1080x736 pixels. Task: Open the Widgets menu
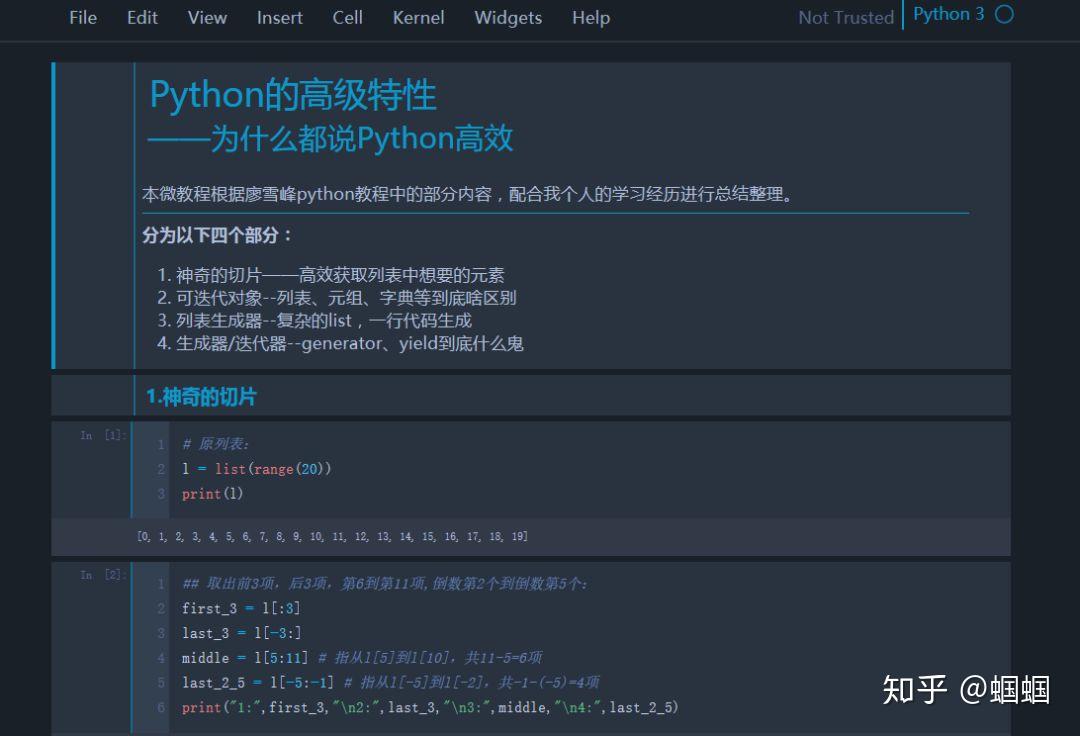point(507,17)
